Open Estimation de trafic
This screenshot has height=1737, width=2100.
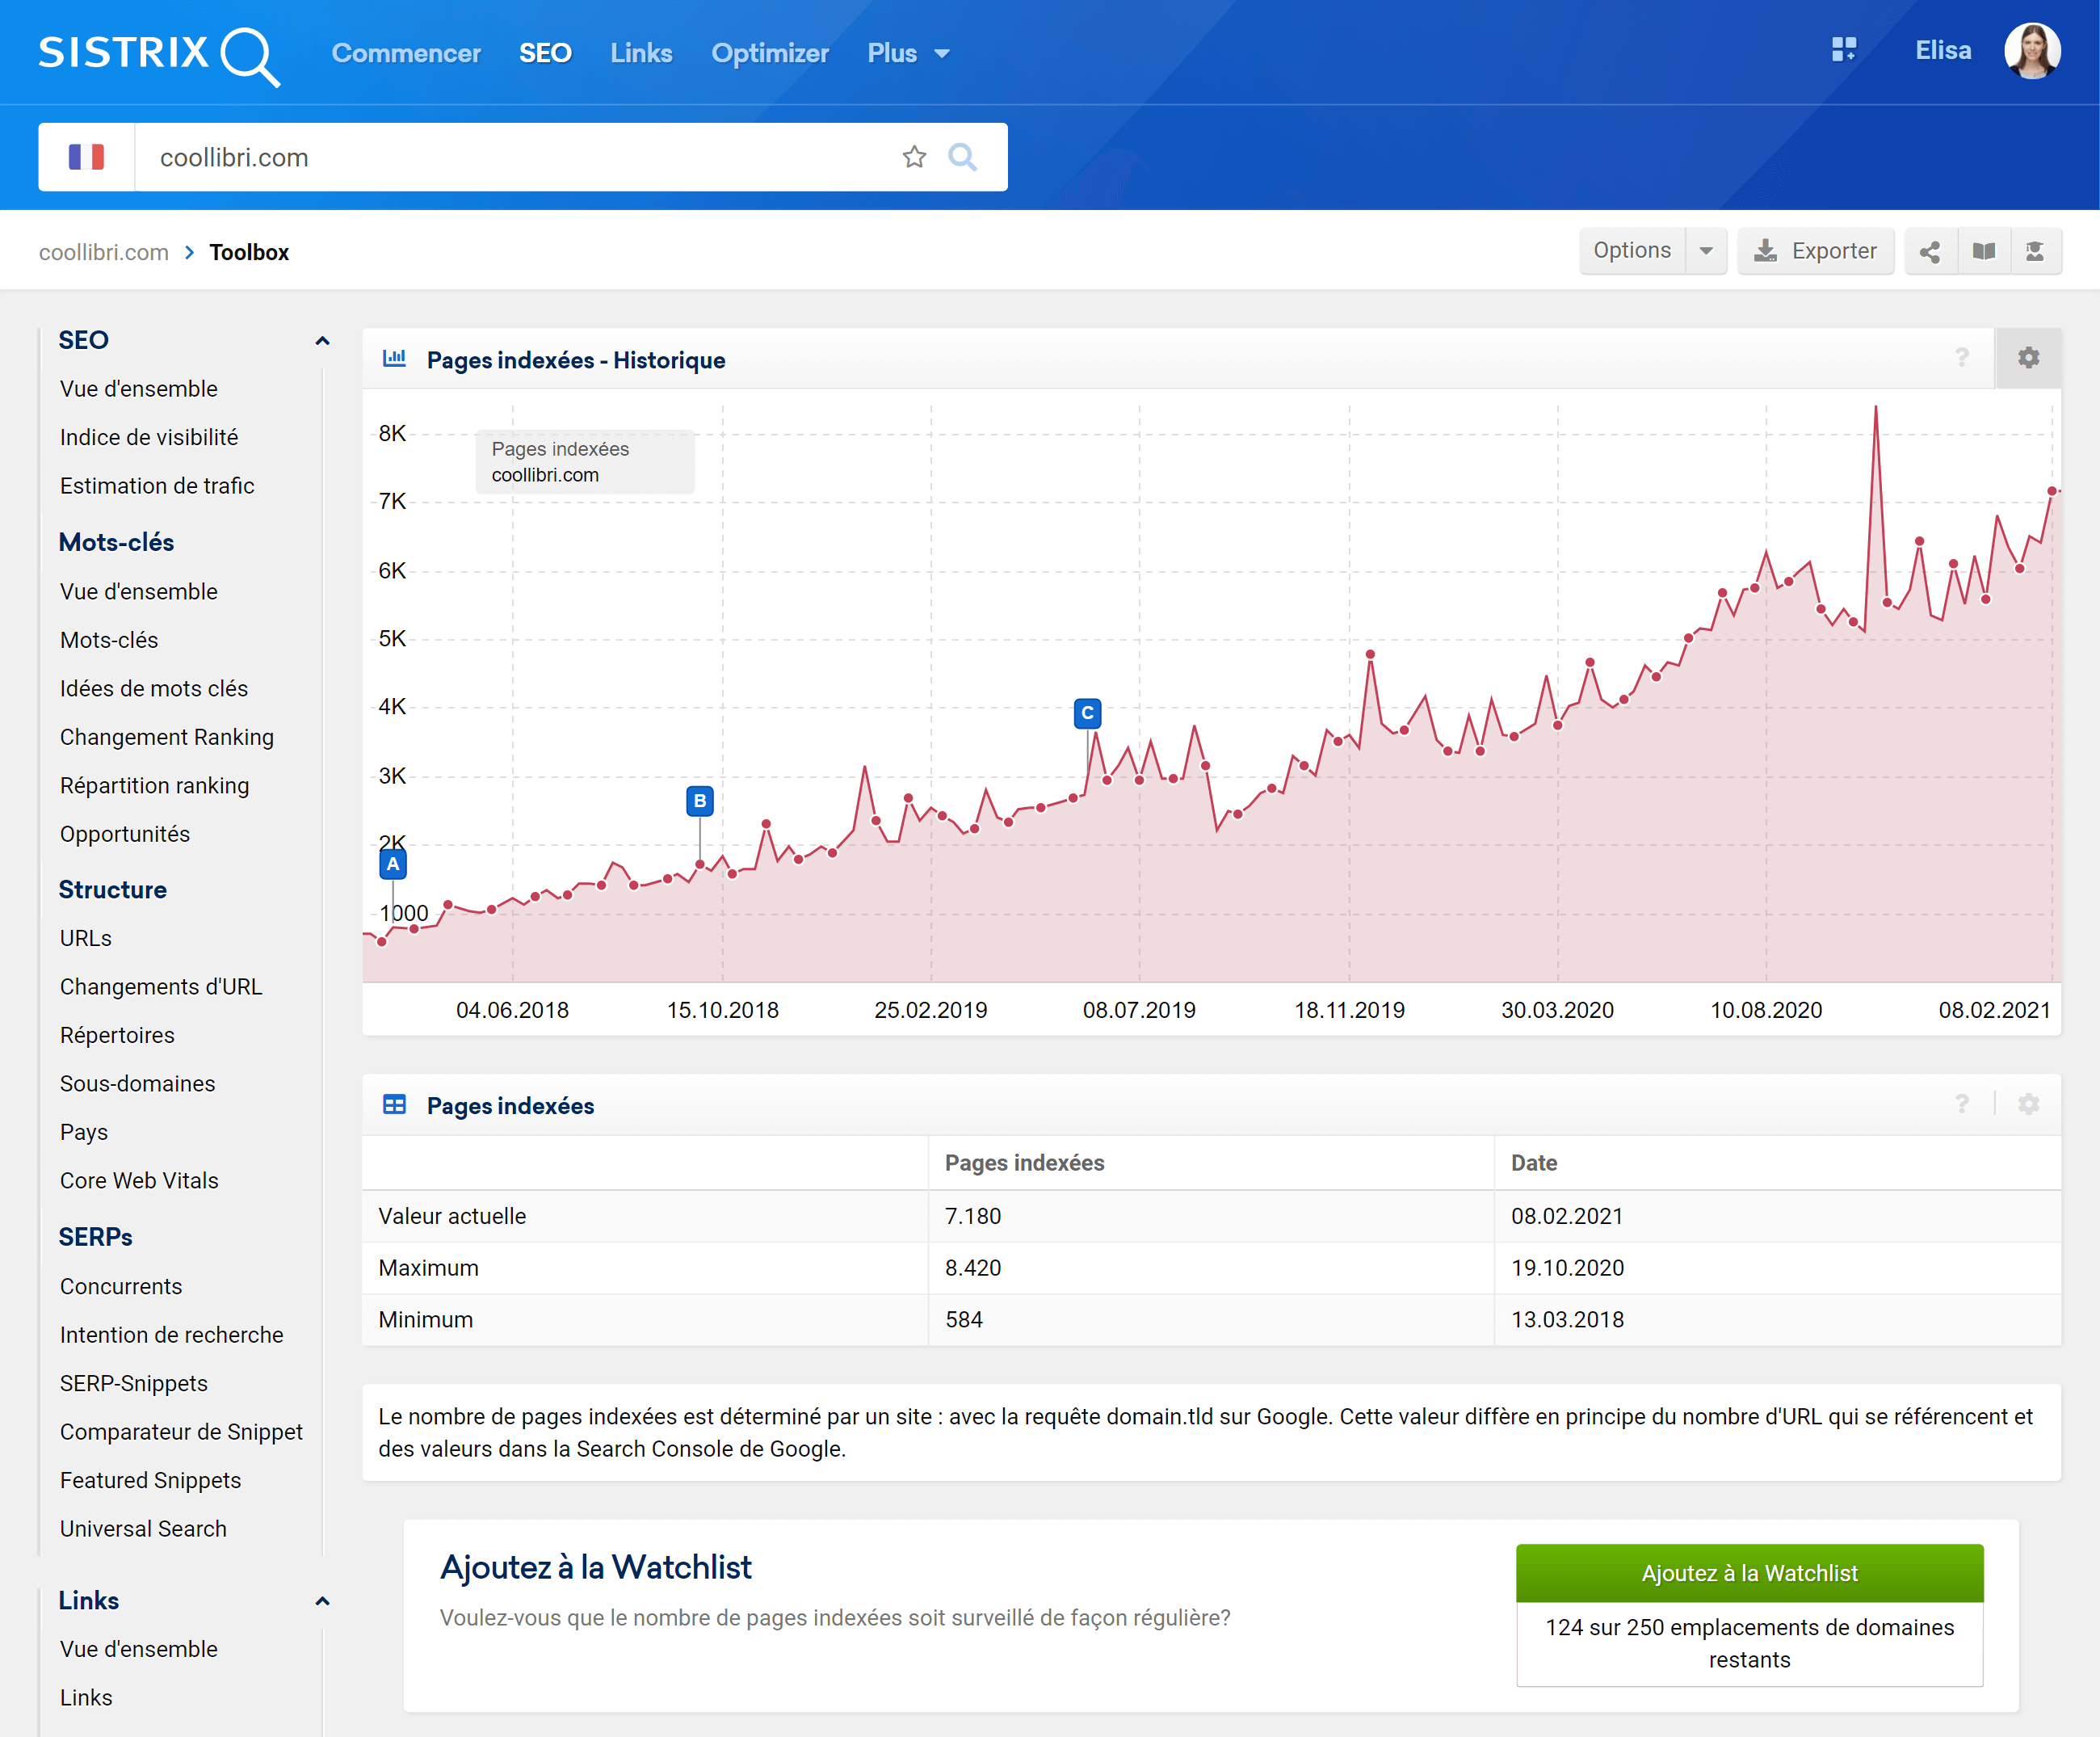click(x=157, y=486)
